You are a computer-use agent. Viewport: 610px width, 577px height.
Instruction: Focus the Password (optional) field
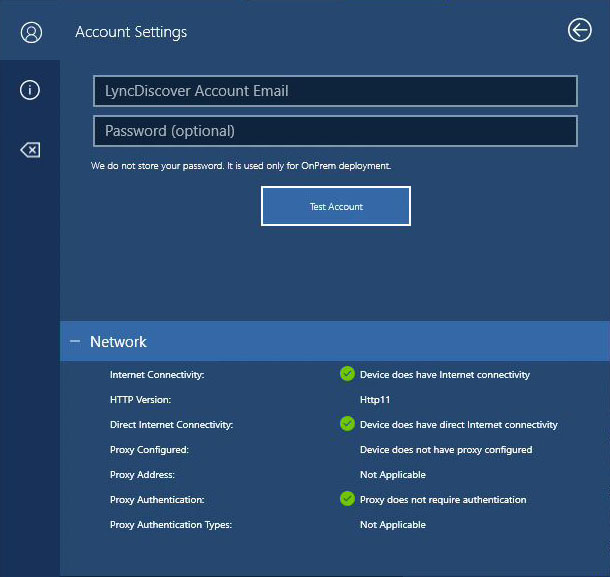pyautogui.click(x=335, y=131)
